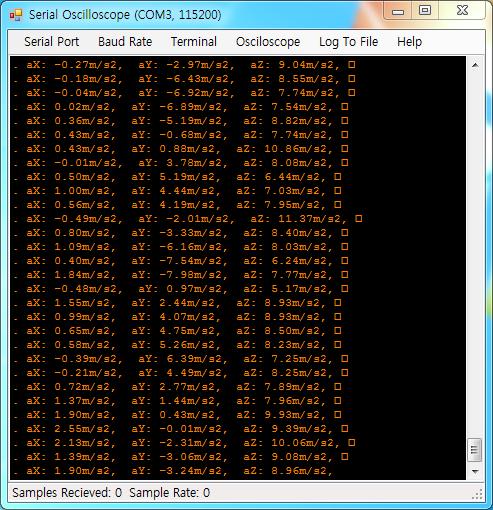493x510 pixels.
Task: Click the Serial Oscilloscope app icon in title bar
Action: [16, 15]
